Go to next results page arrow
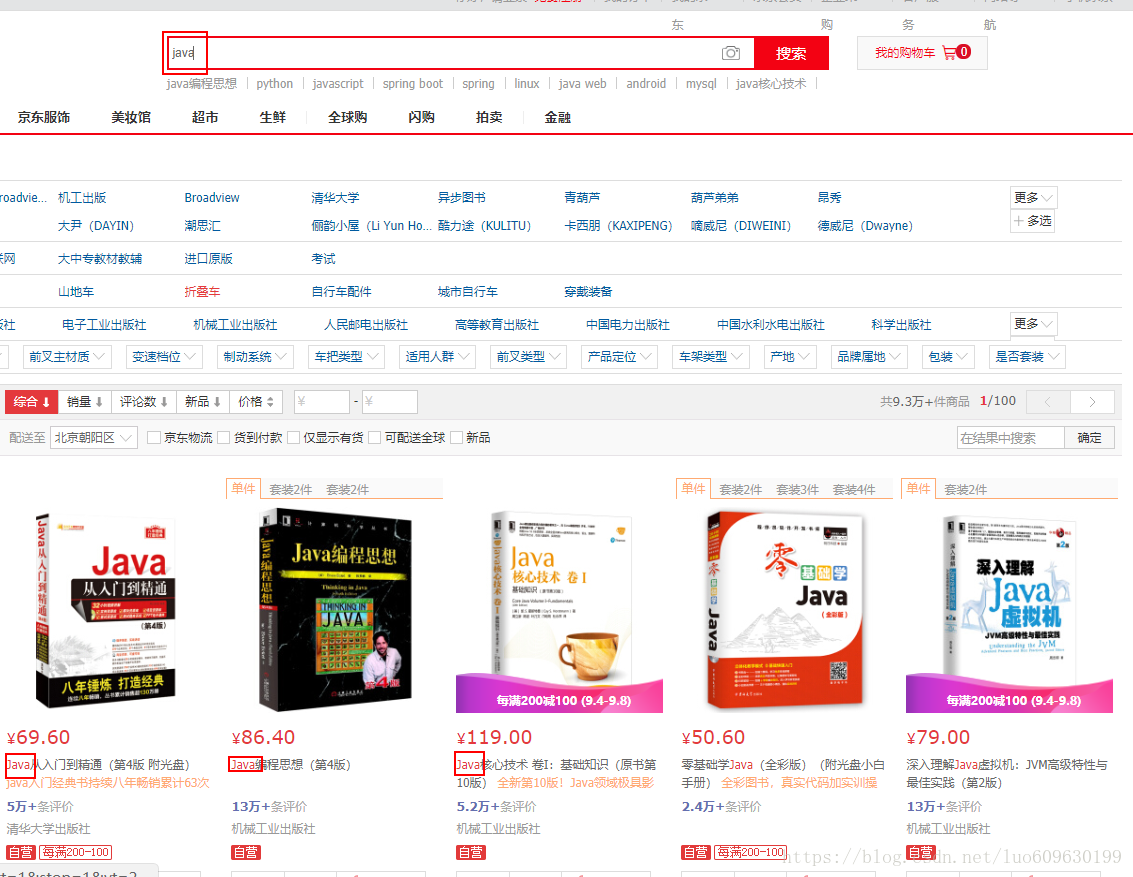The width and height of the screenshot is (1133, 877). [x=1092, y=402]
